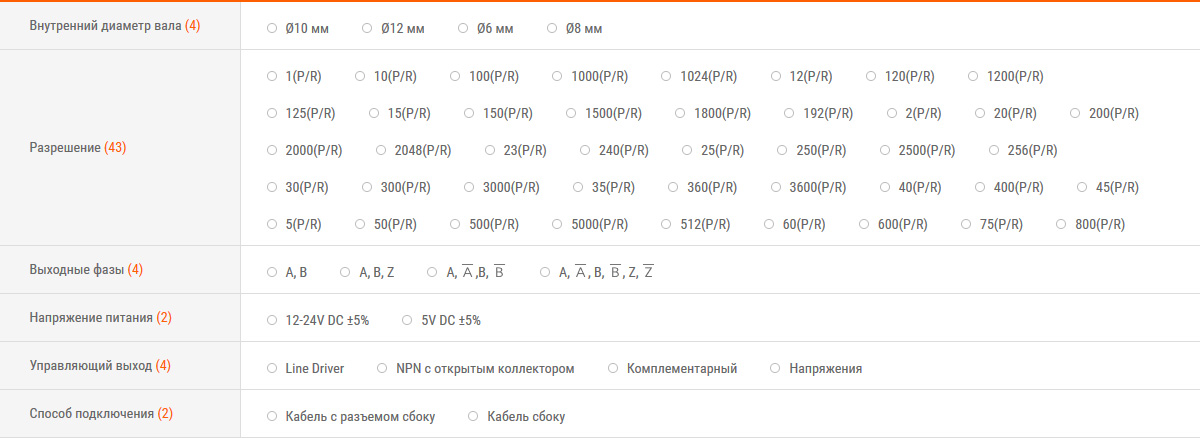Choose Ø12 мм inner shaft diameter
The image size is (1200, 438).
(368, 28)
